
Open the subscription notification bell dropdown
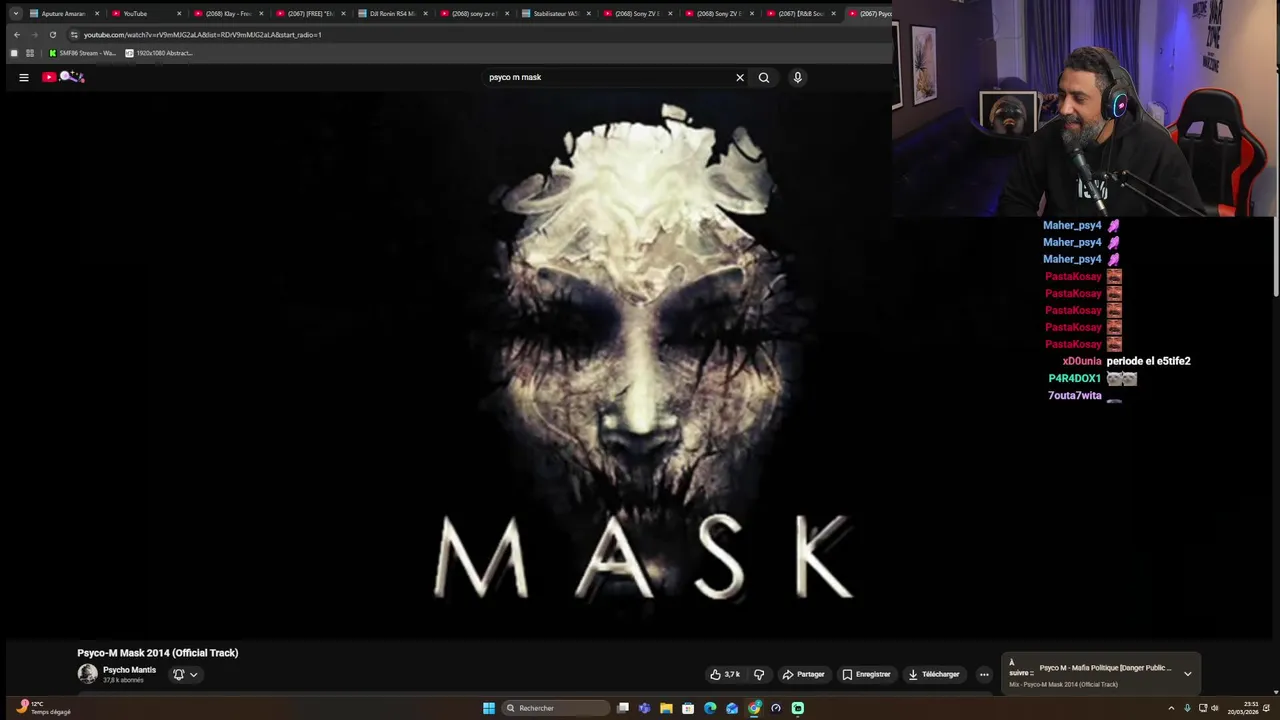click(185, 674)
